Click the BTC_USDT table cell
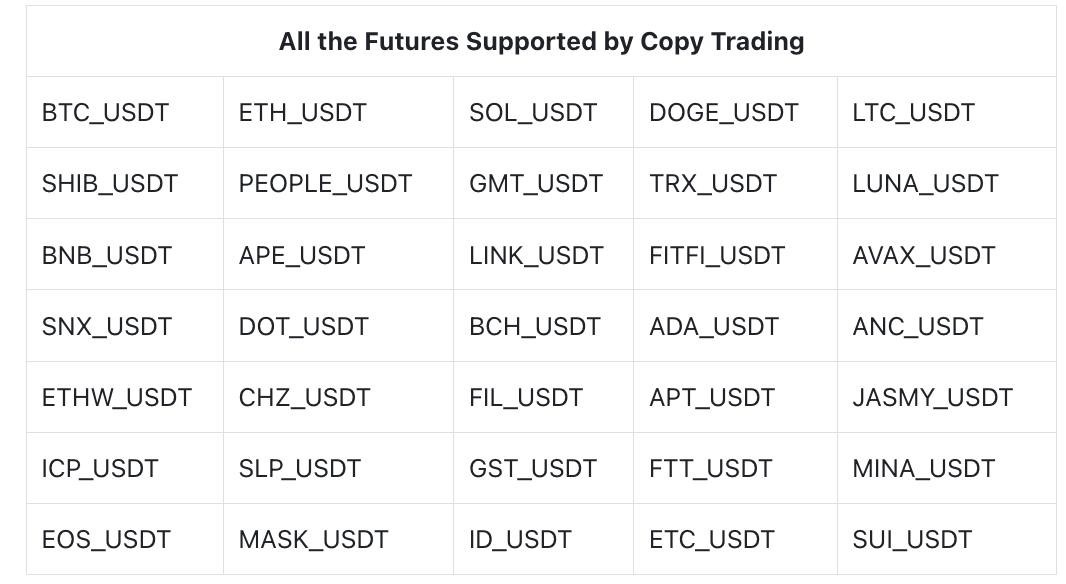Screen dimensions: 1066x584 pos(105,113)
